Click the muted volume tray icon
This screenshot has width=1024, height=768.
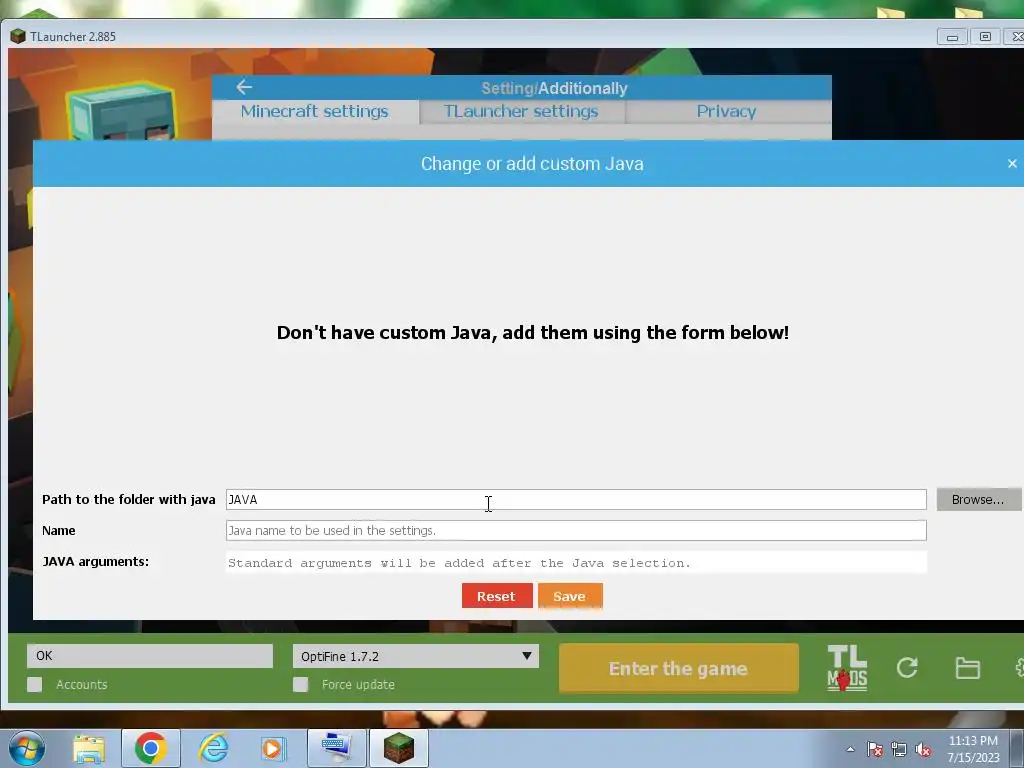tap(923, 750)
